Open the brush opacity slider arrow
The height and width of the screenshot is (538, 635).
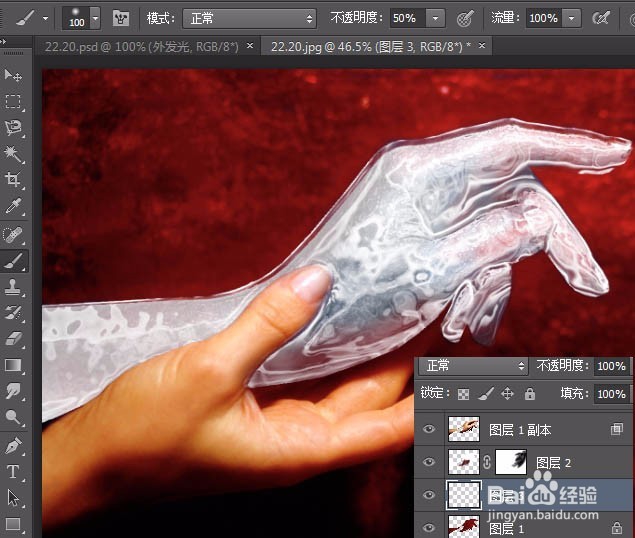435,18
